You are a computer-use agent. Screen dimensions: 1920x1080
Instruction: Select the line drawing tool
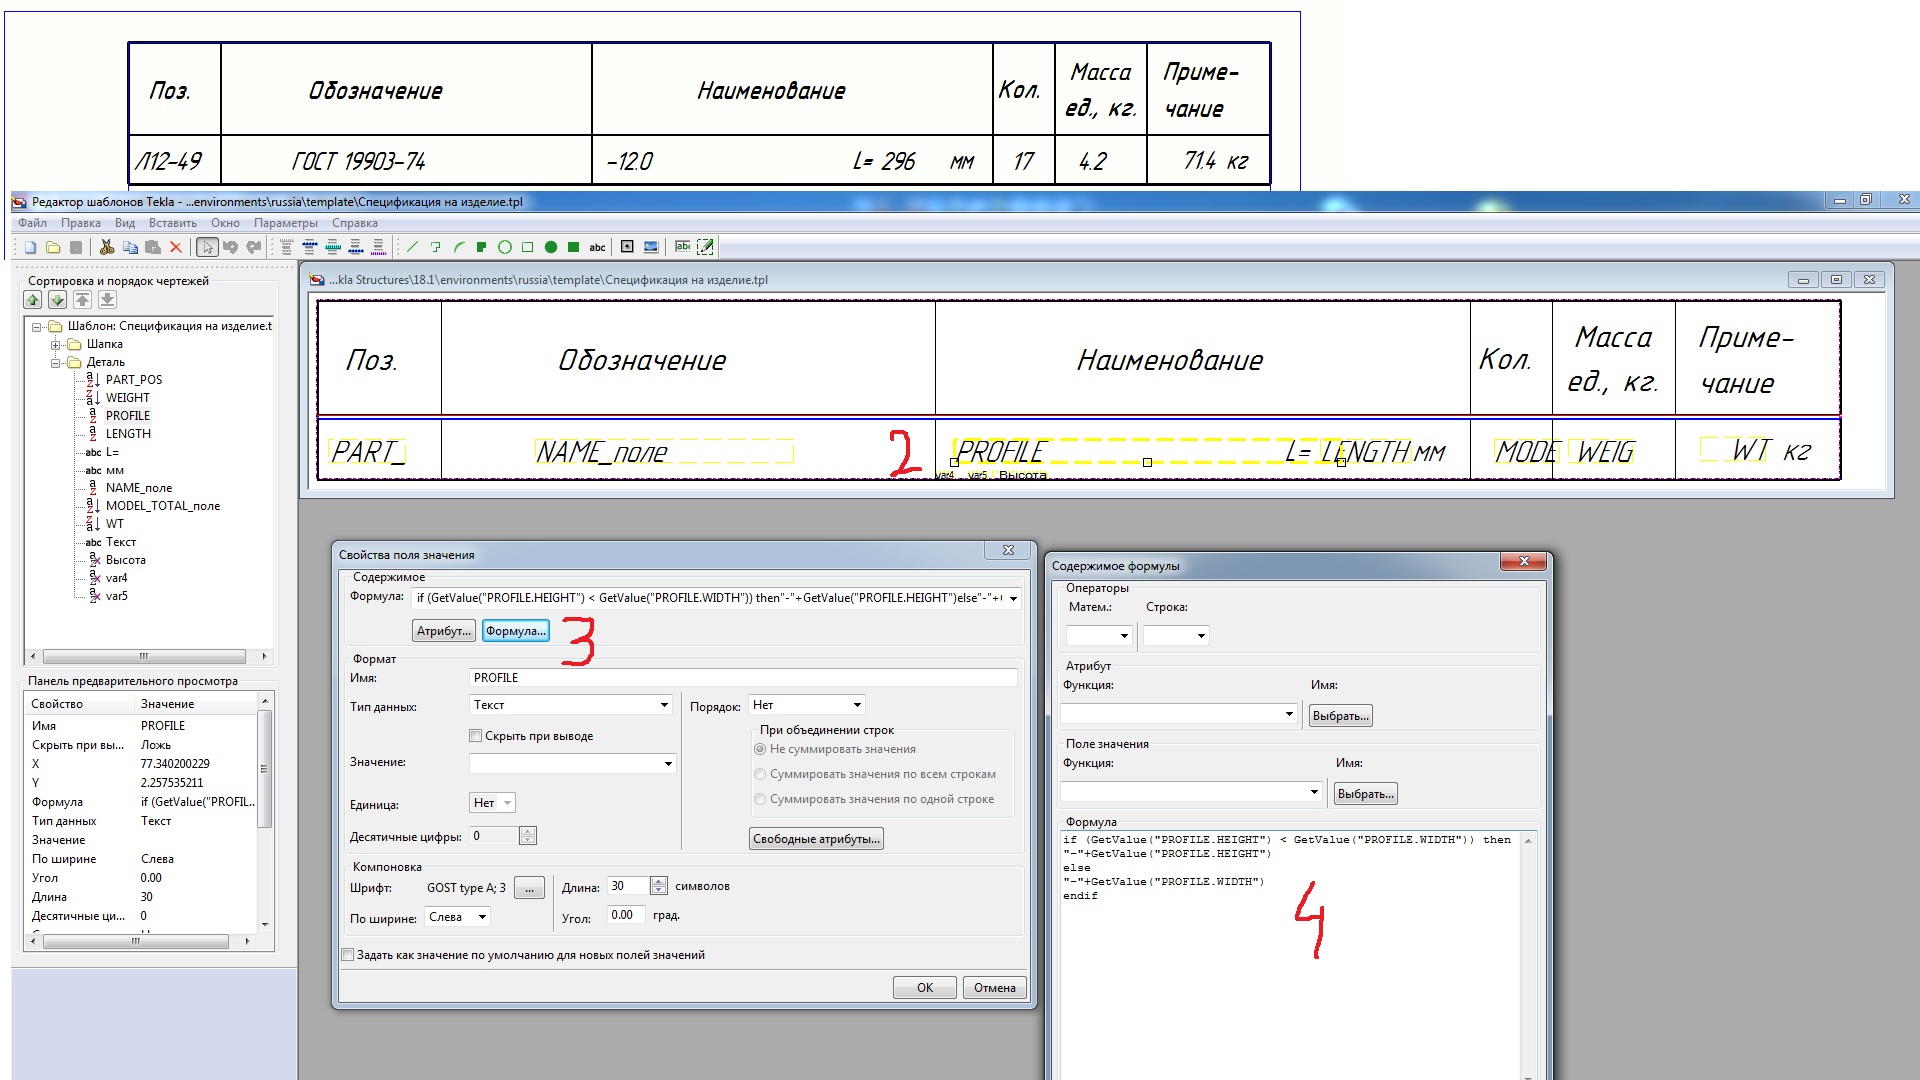[412, 247]
